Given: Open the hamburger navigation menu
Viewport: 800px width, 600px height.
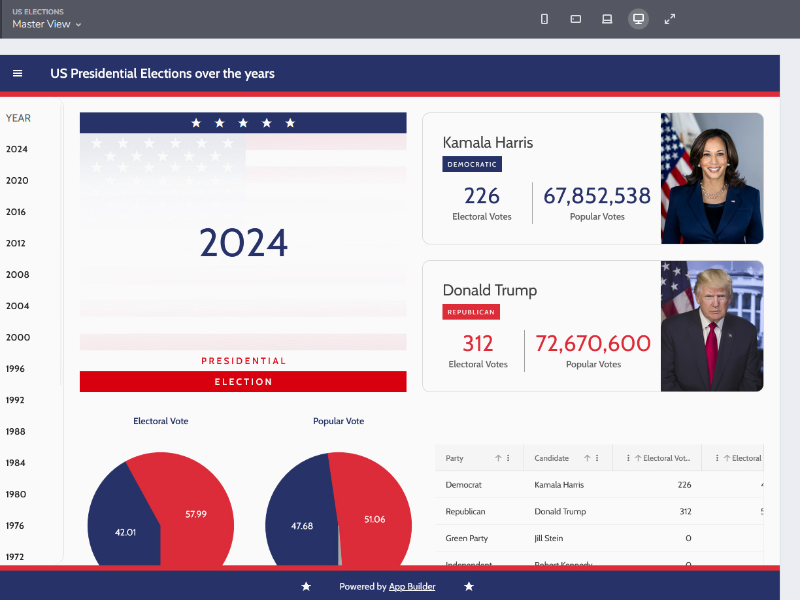Looking at the screenshot, I should point(17,73).
